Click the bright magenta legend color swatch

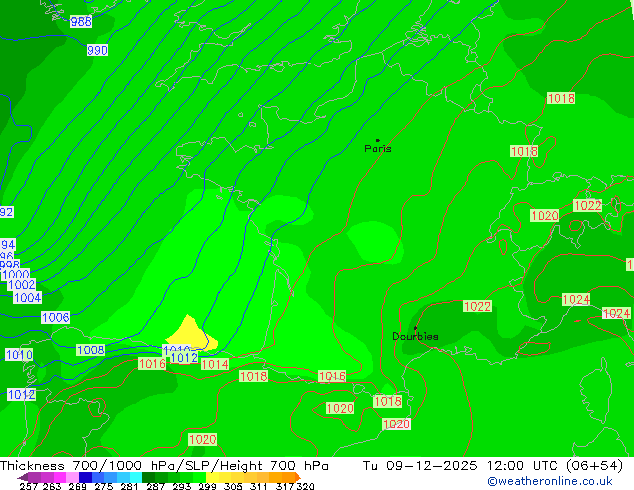tap(60, 477)
